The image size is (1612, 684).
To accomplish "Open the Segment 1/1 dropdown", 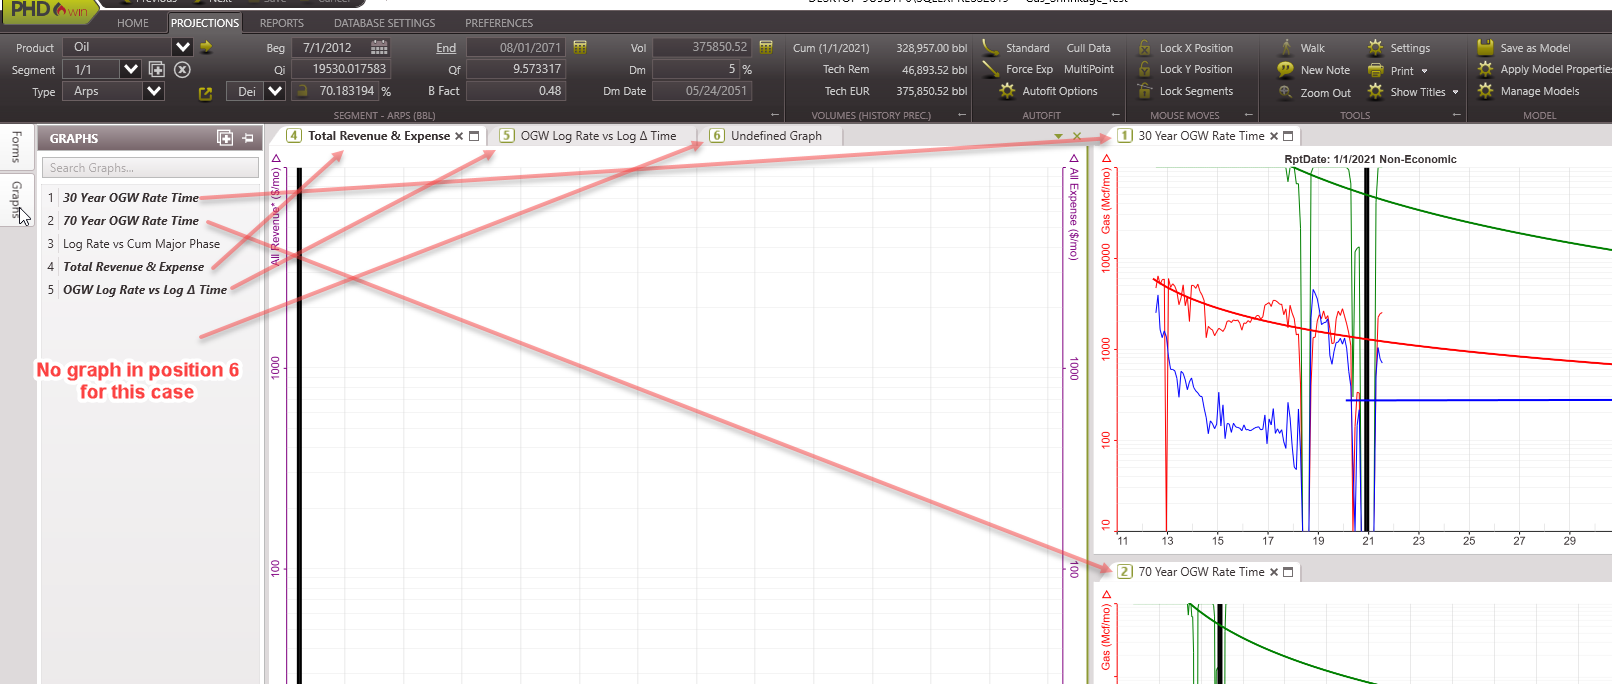I will click(x=130, y=69).
